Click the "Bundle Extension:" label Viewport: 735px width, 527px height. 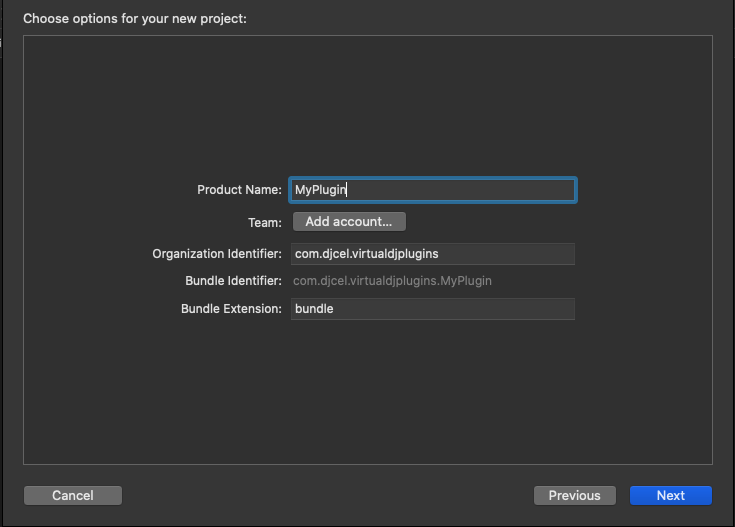[x=231, y=309]
